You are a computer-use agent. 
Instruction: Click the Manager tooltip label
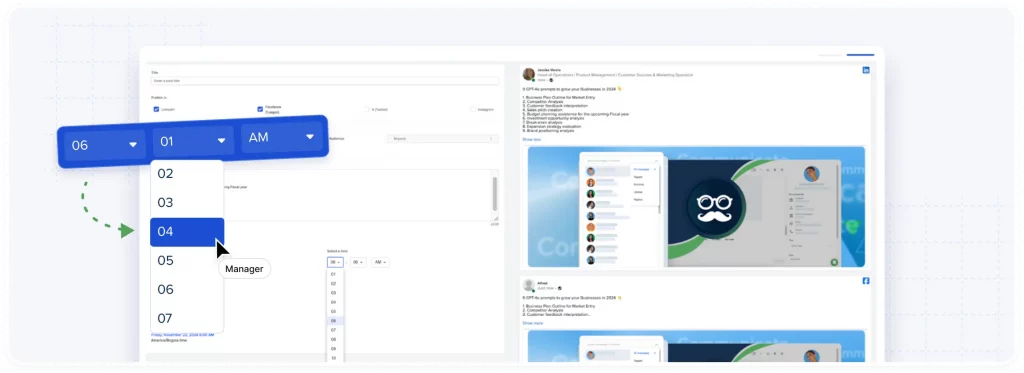[x=244, y=268]
